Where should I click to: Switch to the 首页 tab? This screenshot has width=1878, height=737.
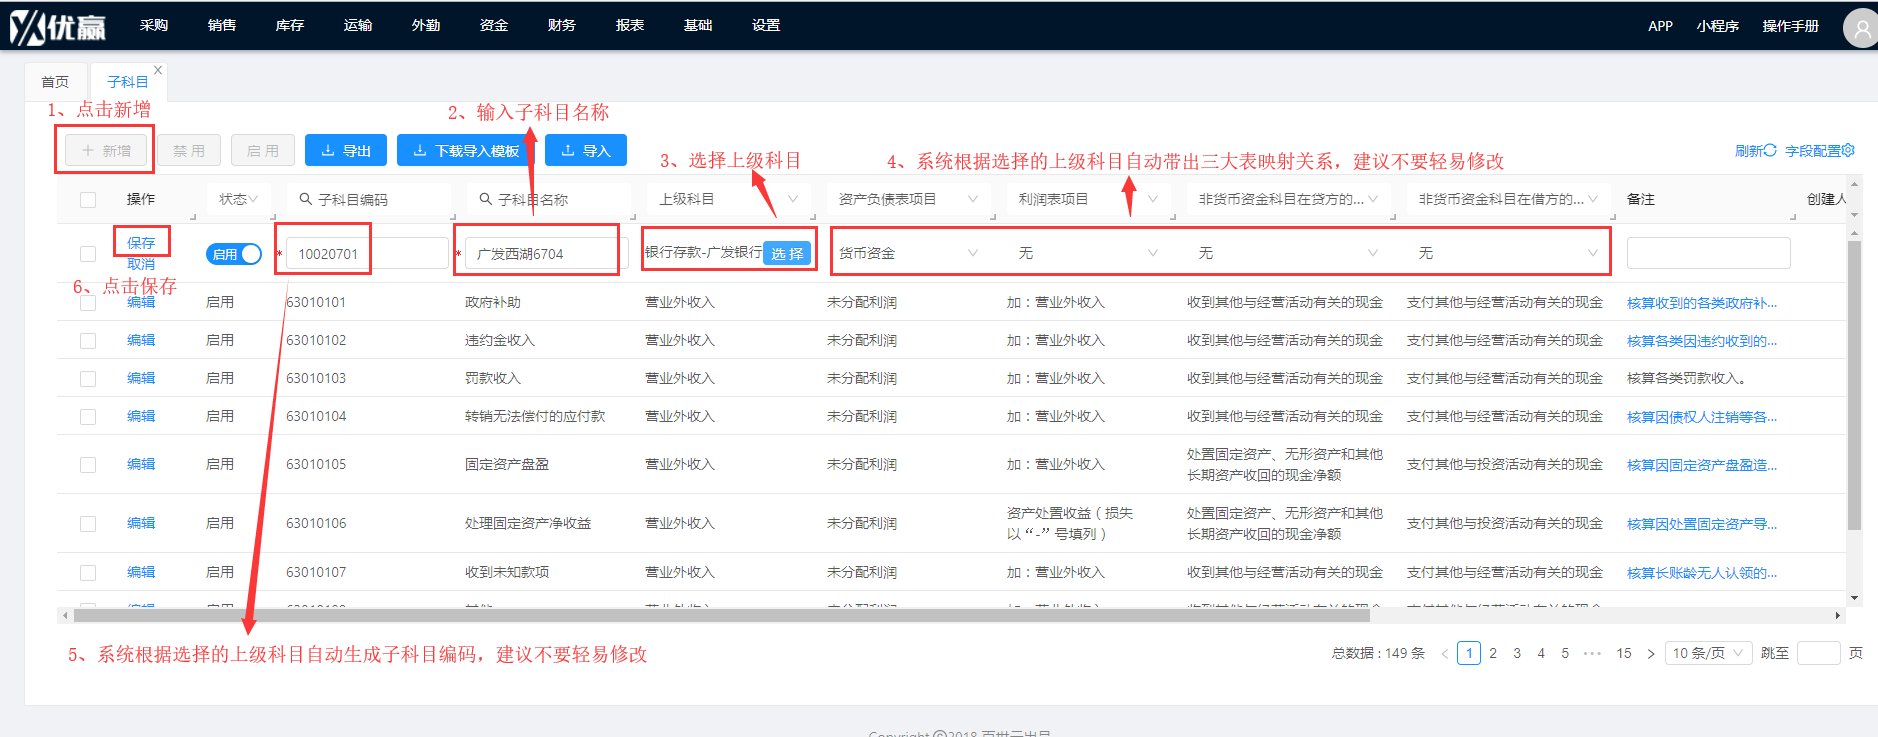[x=55, y=82]
